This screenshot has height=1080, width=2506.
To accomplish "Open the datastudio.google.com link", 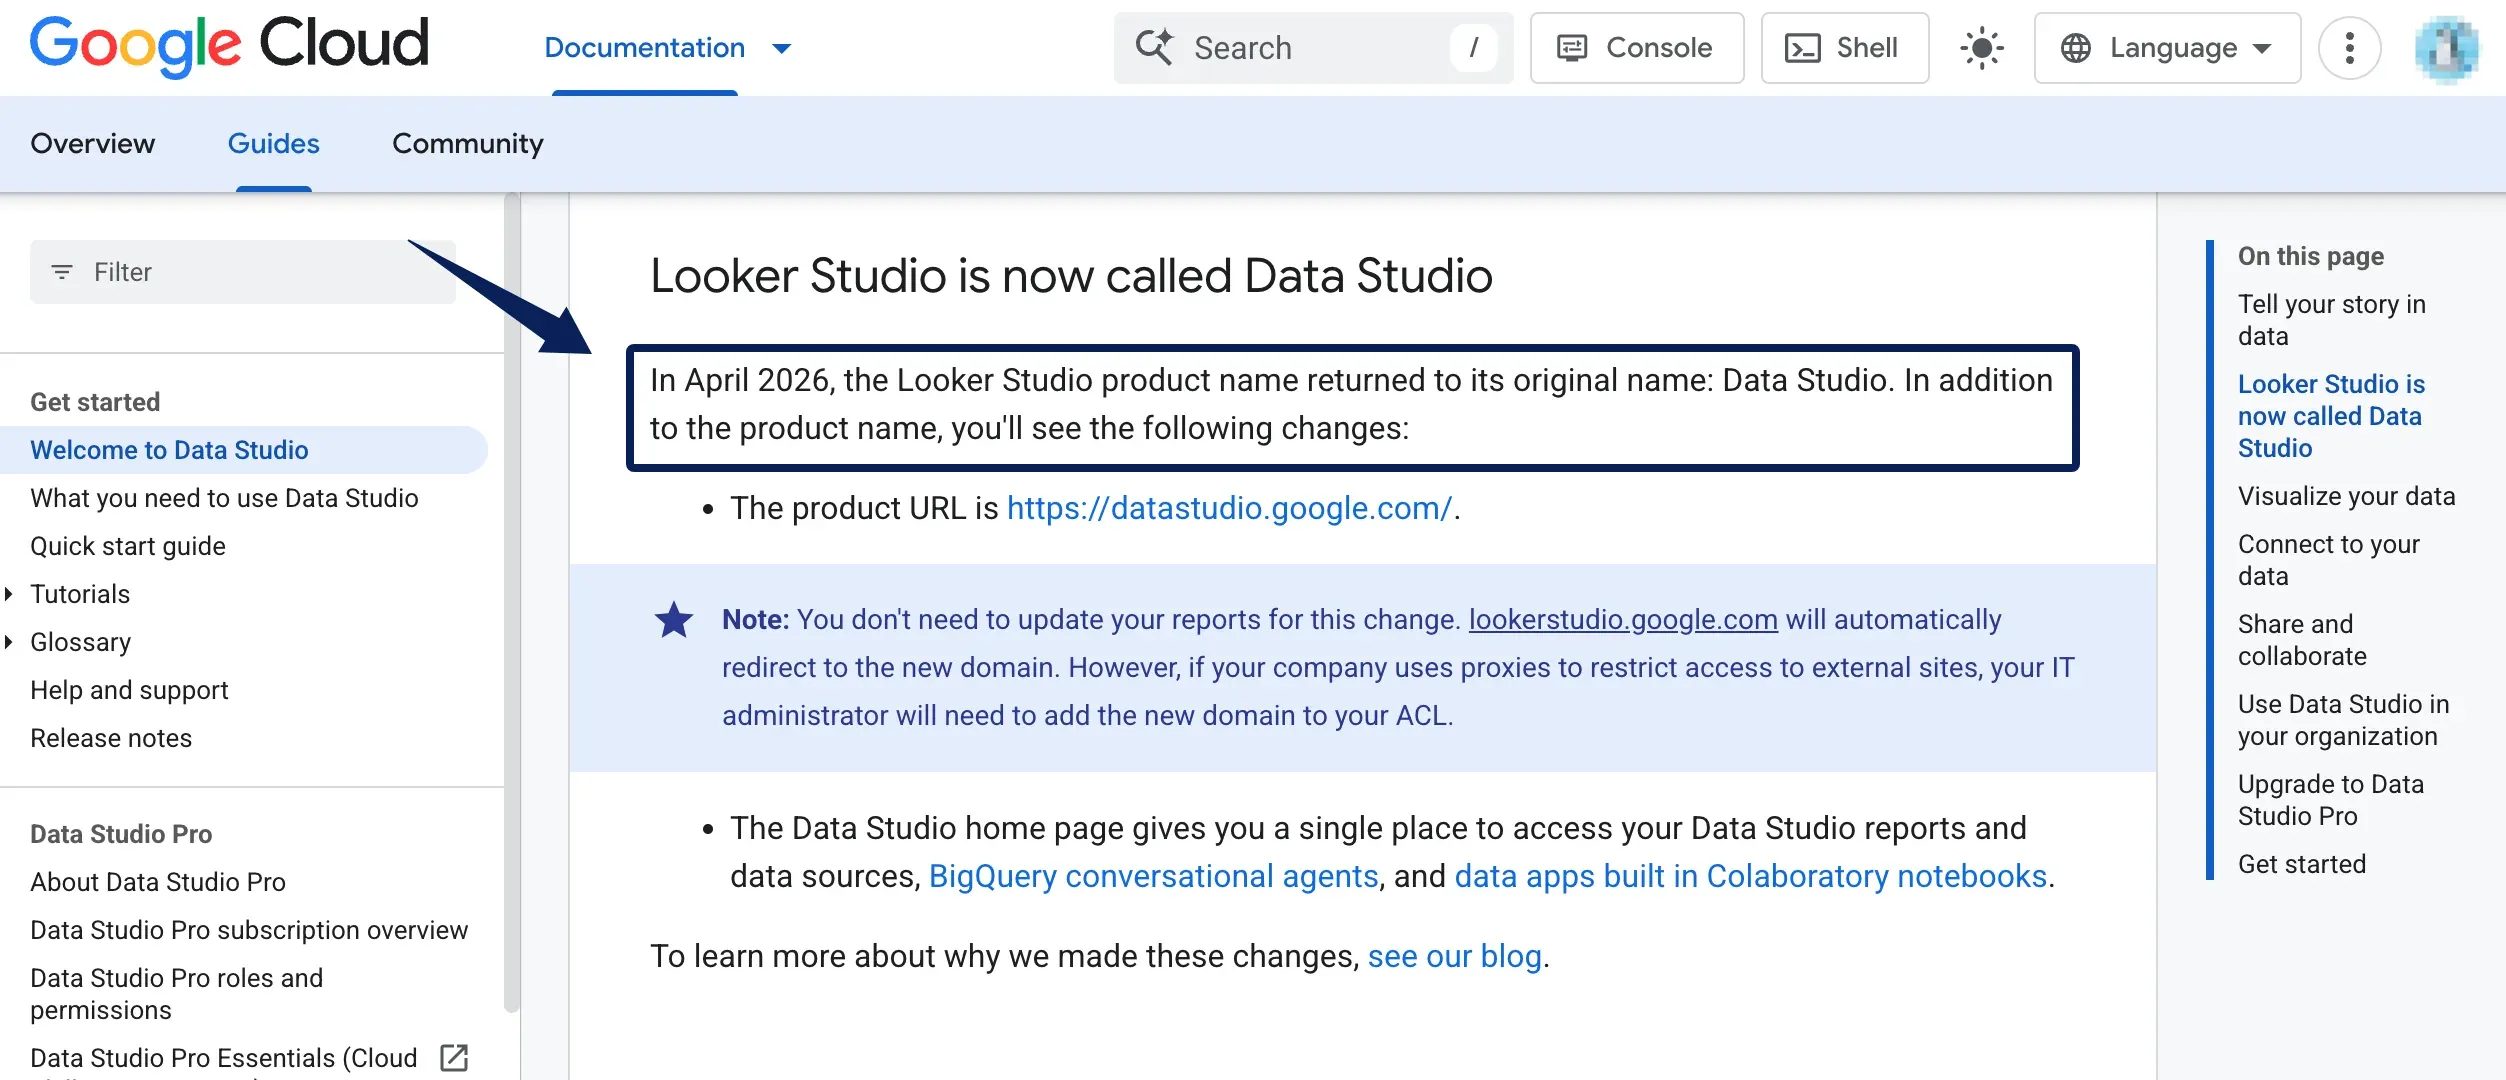I will pyautogui.click(x=1229, y=508).
